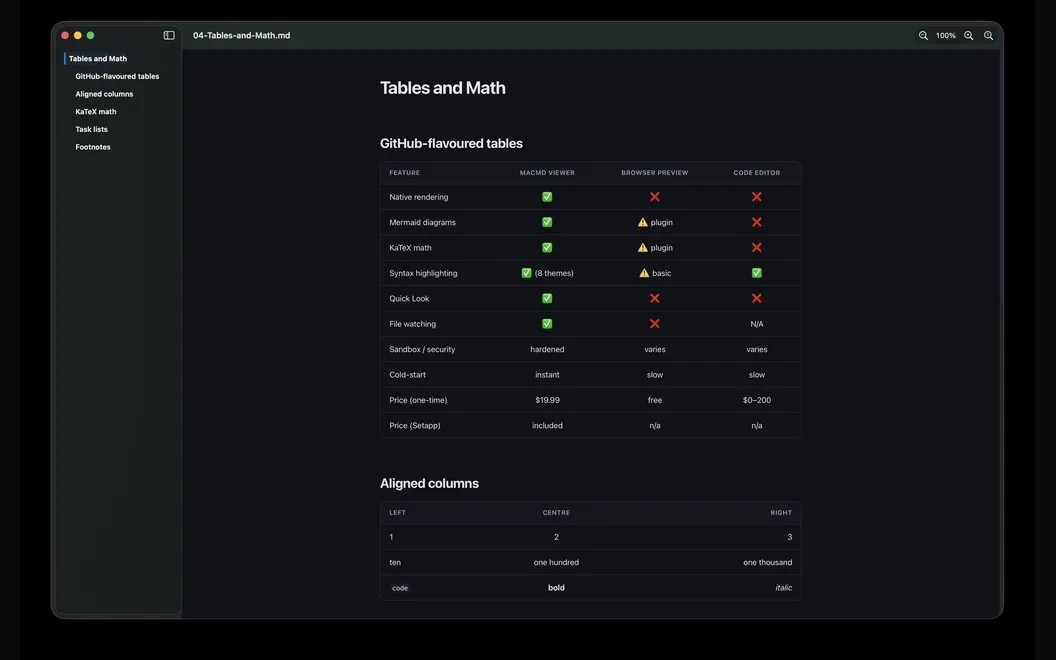Image resolution: width=1056 pixels, height=660 pixels.
Task: Click the one thousand cell
Action: (x=767, y=562)
